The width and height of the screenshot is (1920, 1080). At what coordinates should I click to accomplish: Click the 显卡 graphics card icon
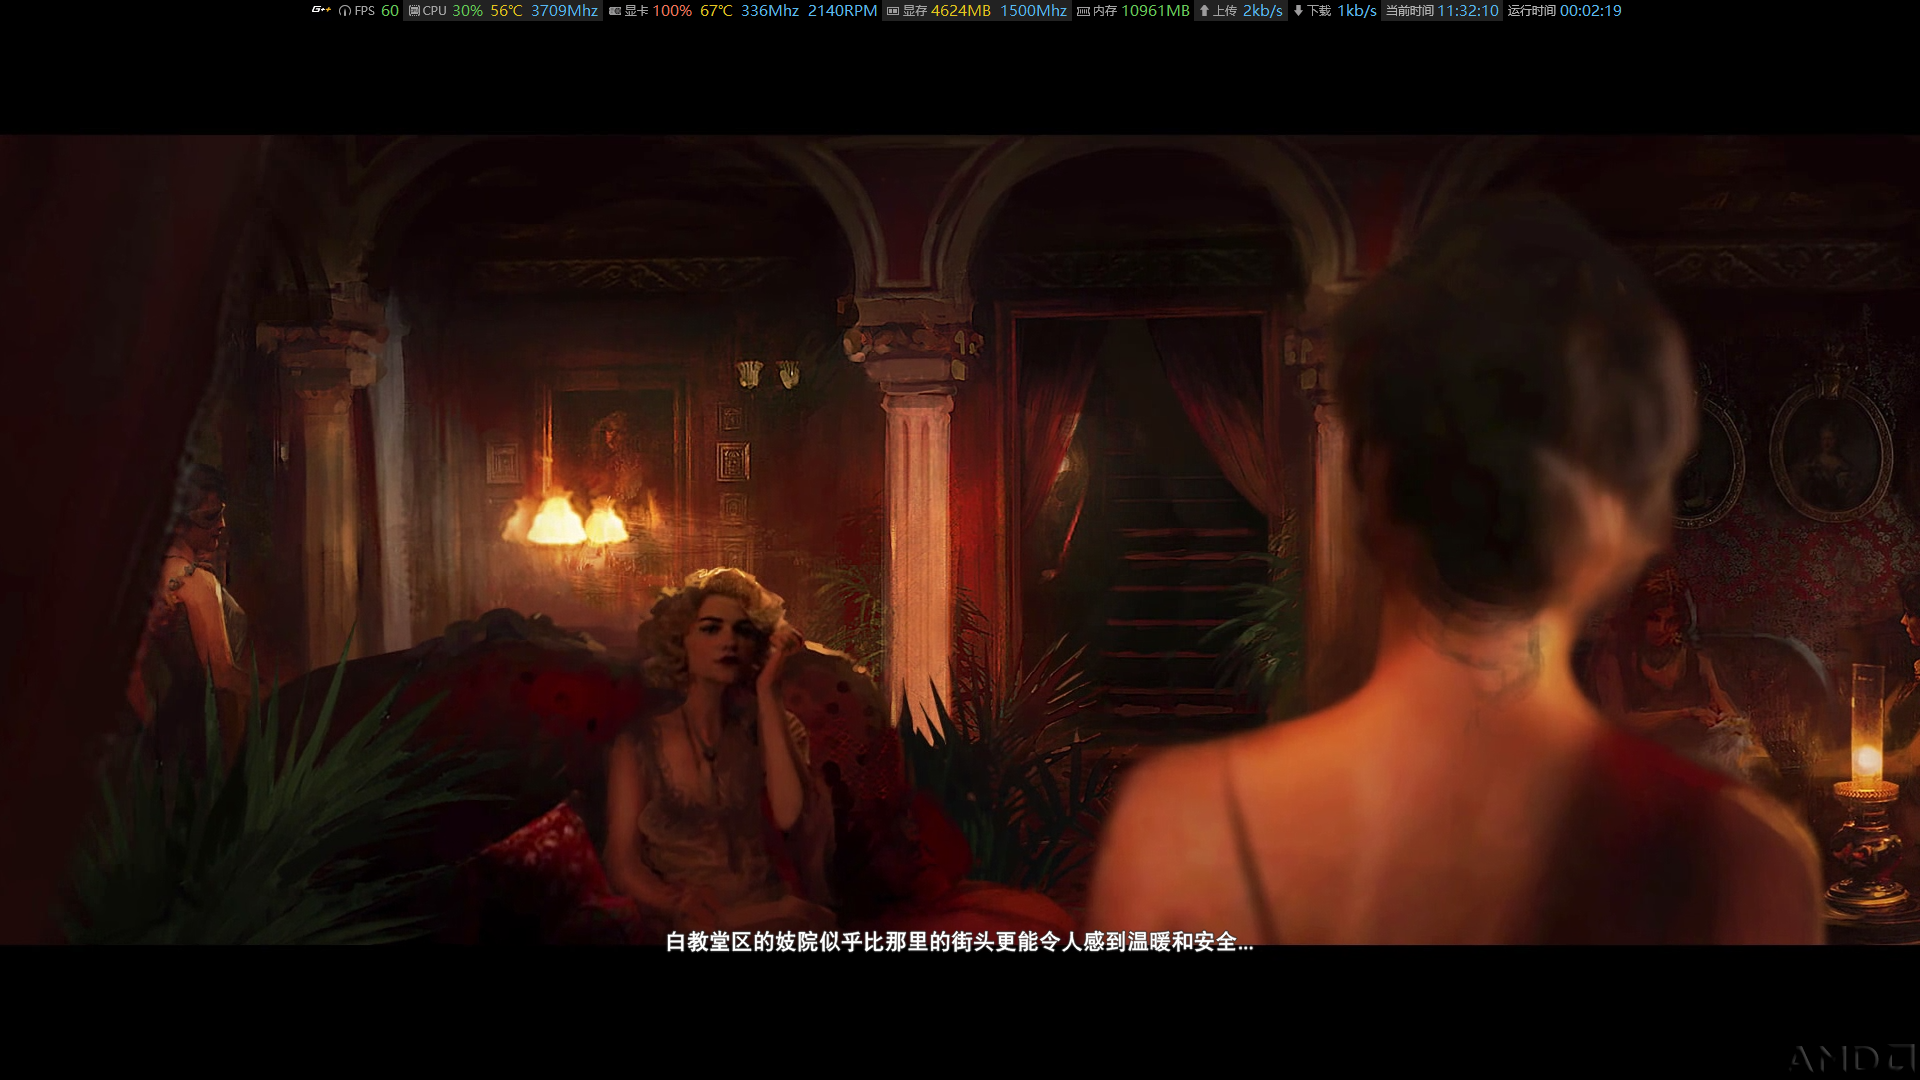click(615, 11)
